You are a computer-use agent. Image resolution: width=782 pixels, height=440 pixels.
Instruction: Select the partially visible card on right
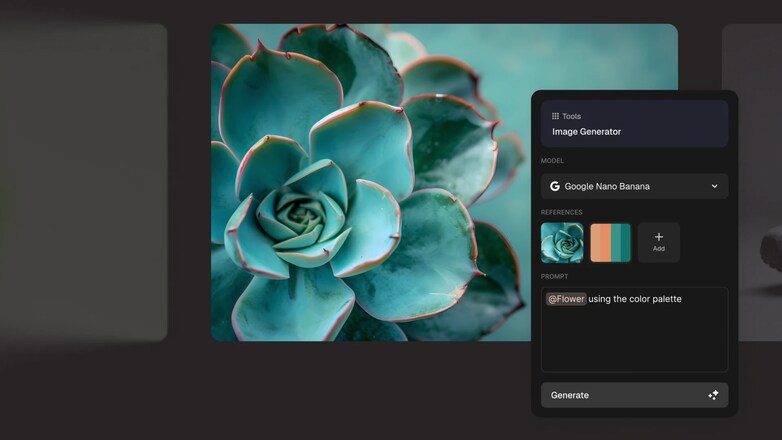755,180
